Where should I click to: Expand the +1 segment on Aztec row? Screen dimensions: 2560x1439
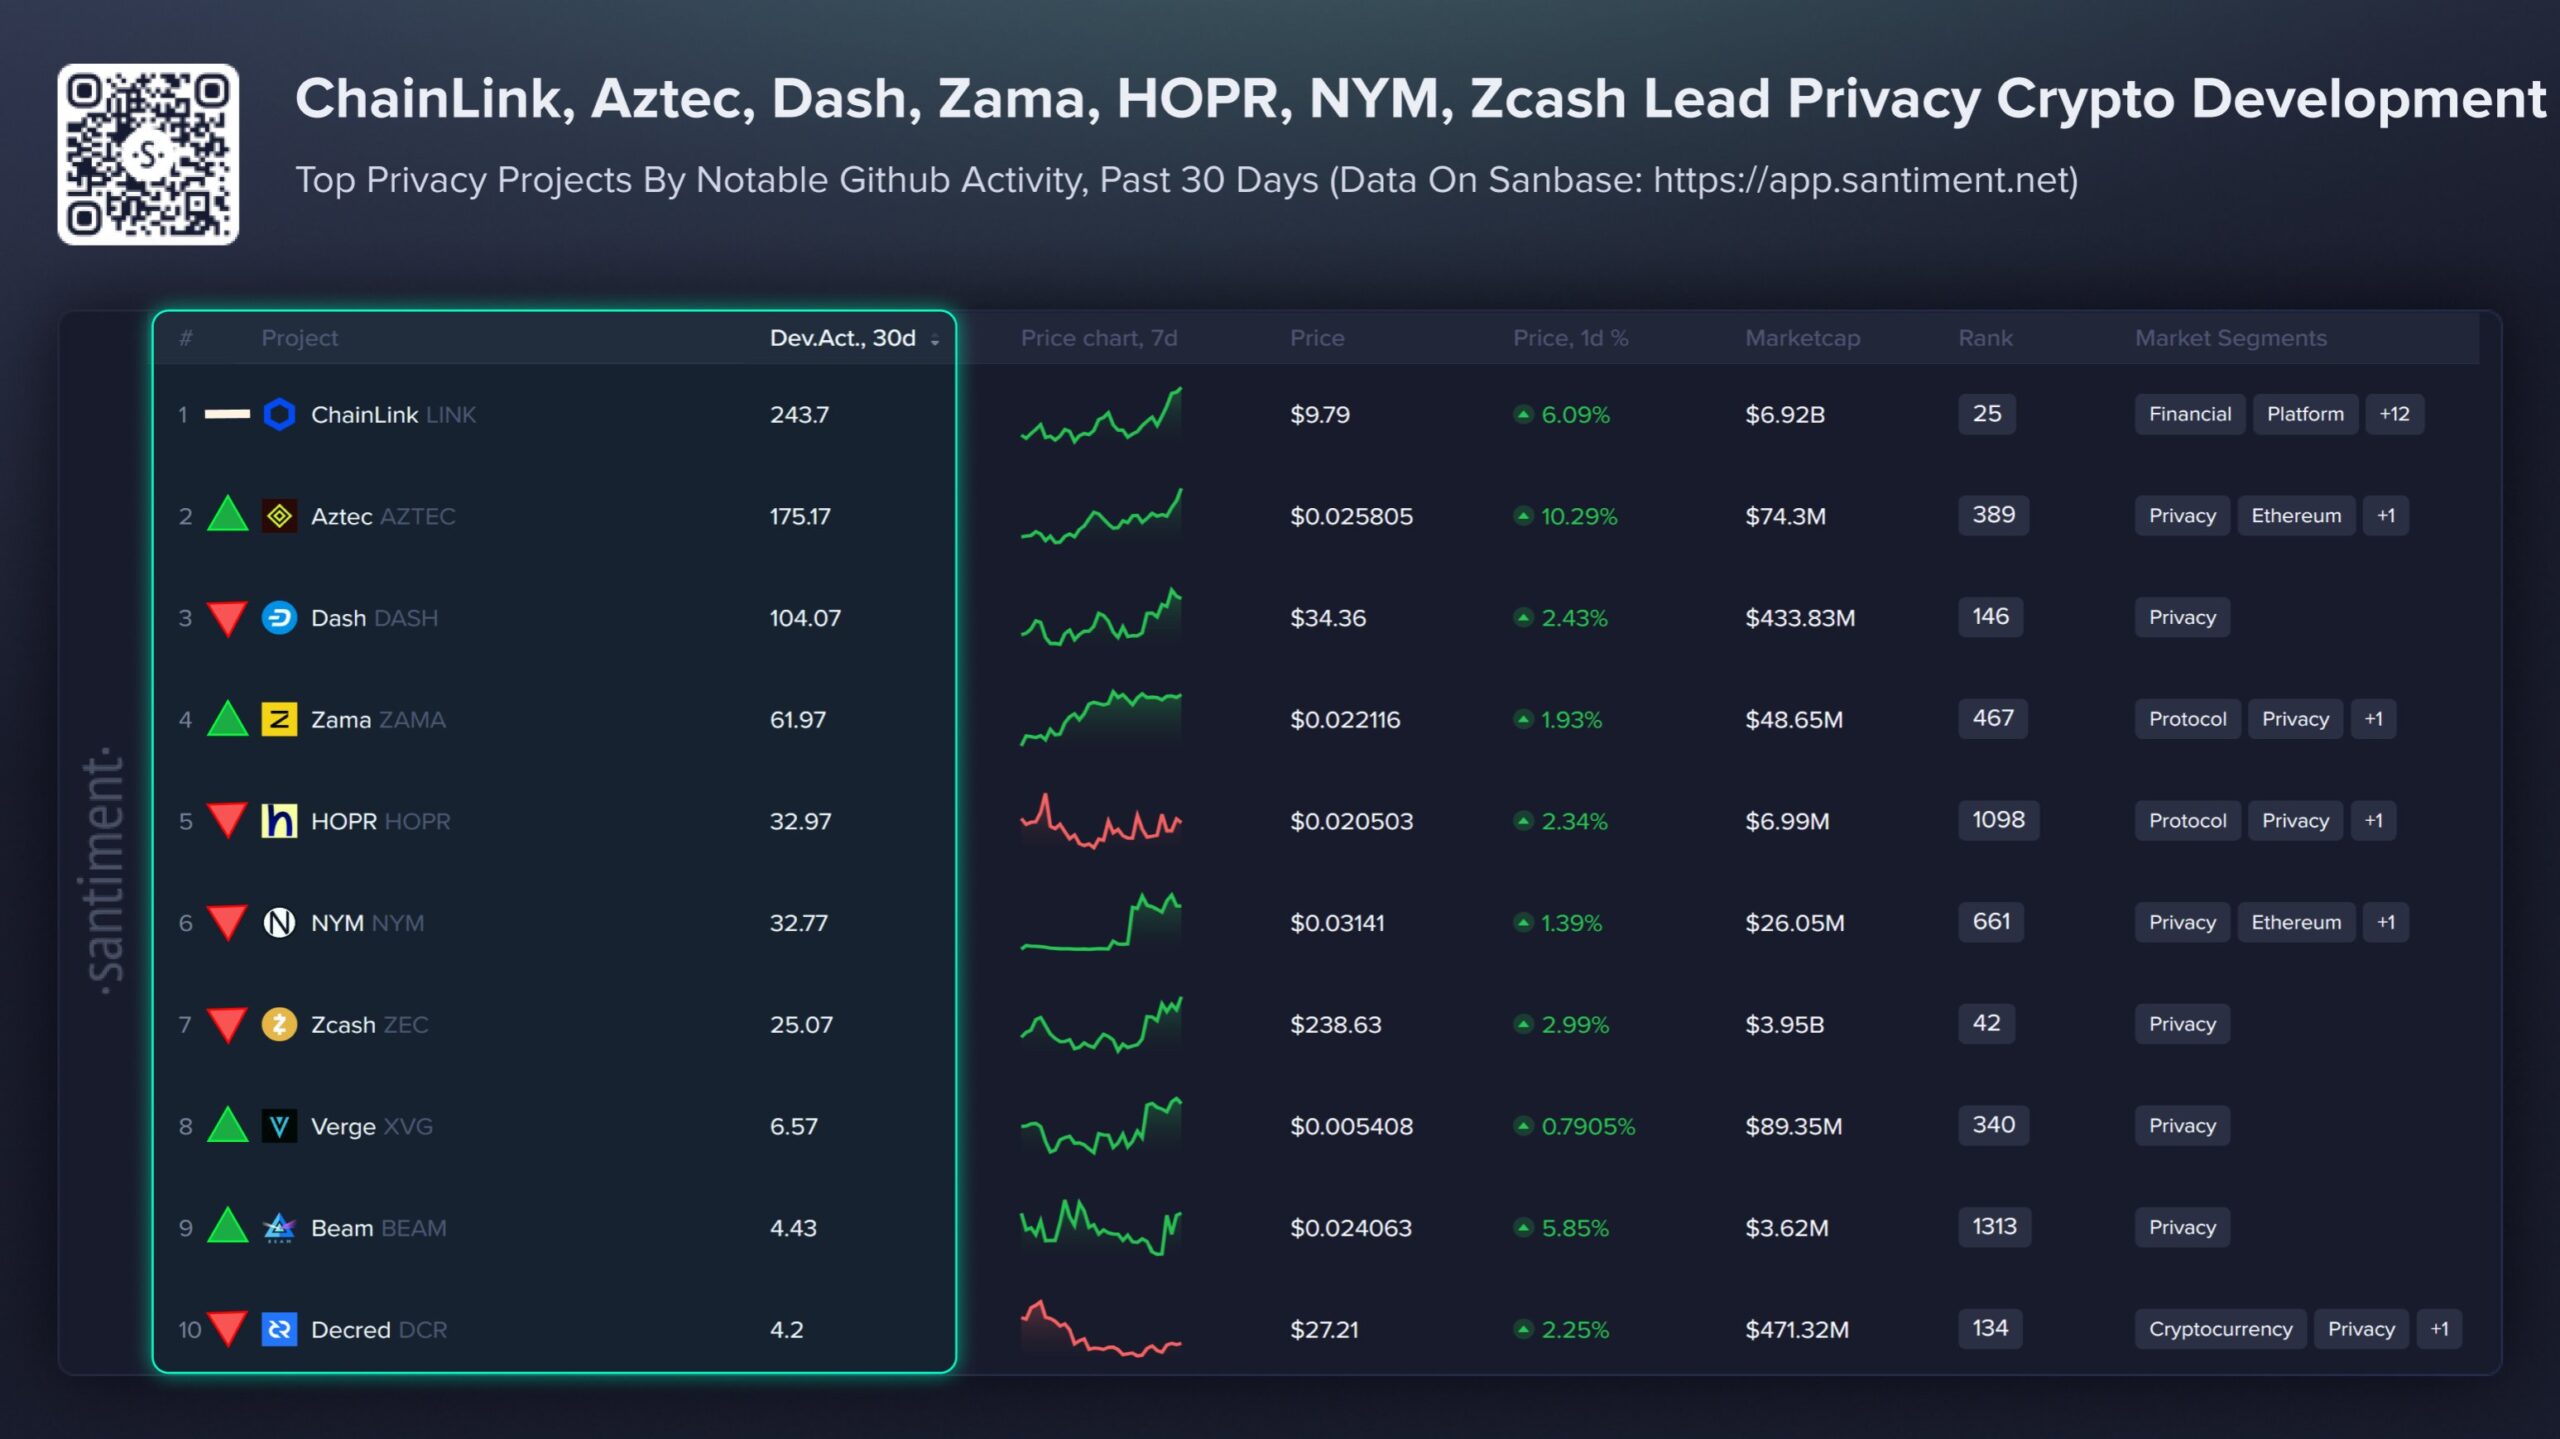(x=2386, y=516)
